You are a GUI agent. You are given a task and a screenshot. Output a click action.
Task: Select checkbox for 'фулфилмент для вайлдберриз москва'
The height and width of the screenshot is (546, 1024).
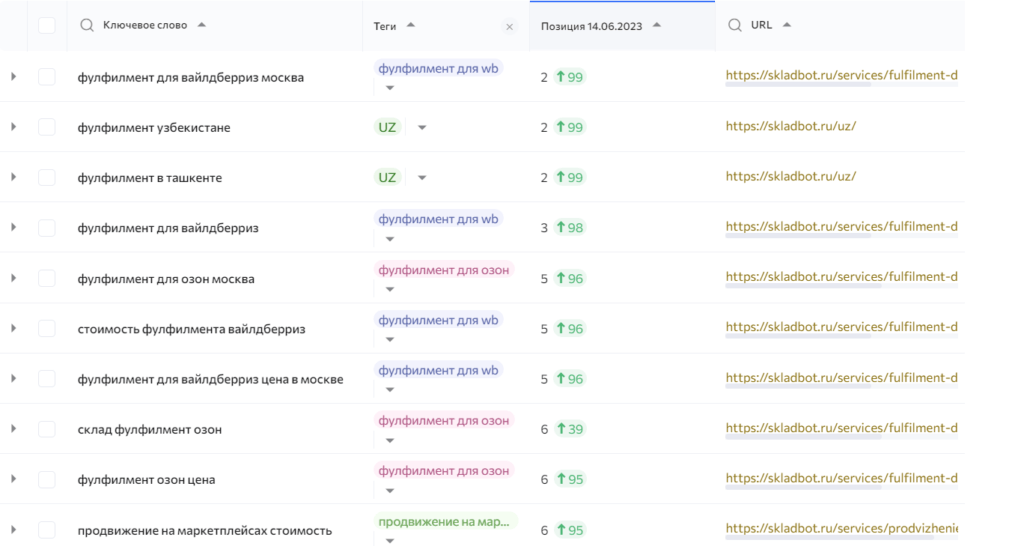(47, 77)
